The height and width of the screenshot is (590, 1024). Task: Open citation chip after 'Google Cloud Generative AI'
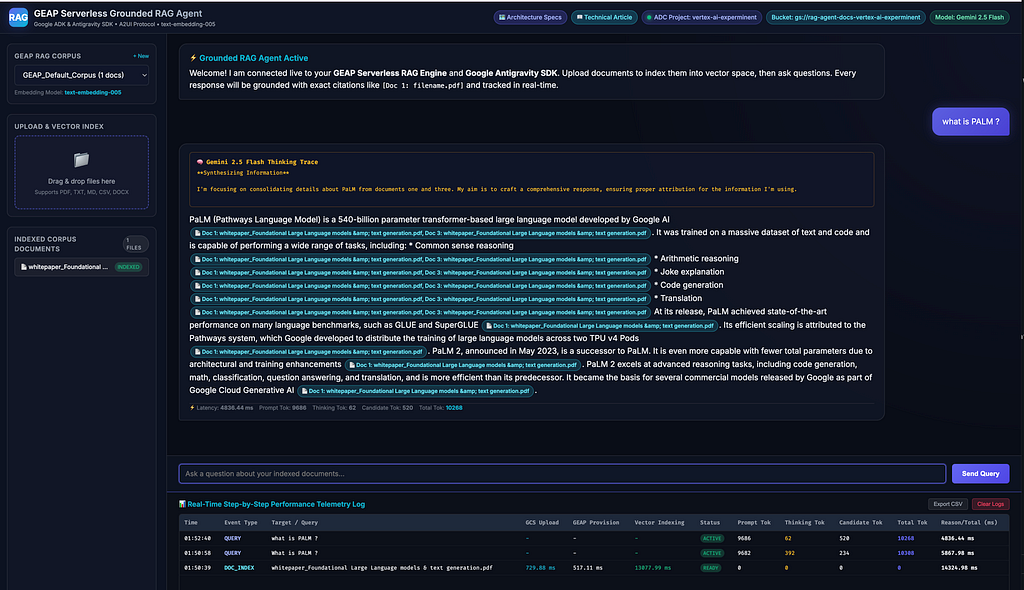click(x=415, y=391)
